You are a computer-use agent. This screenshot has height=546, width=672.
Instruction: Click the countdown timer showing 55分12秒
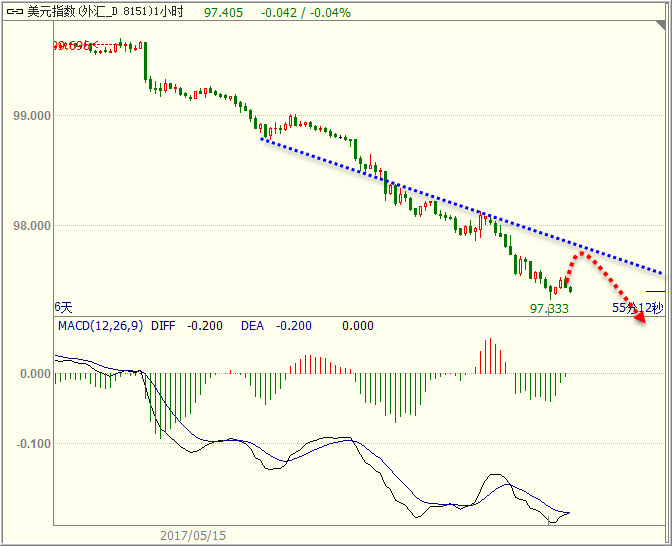pos(637,308)
